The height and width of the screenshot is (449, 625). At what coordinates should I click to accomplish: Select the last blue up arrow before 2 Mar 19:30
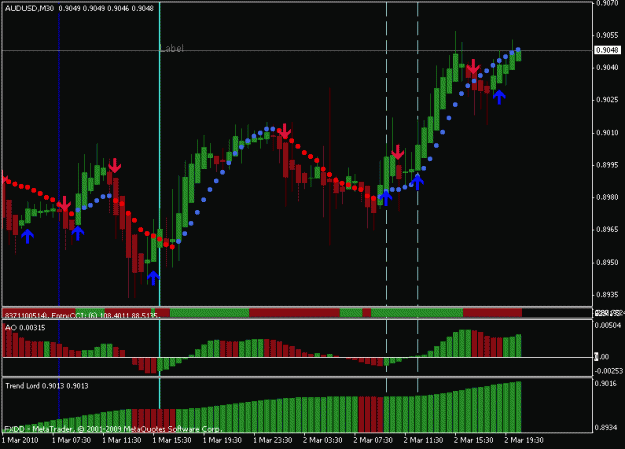(499, 97)
